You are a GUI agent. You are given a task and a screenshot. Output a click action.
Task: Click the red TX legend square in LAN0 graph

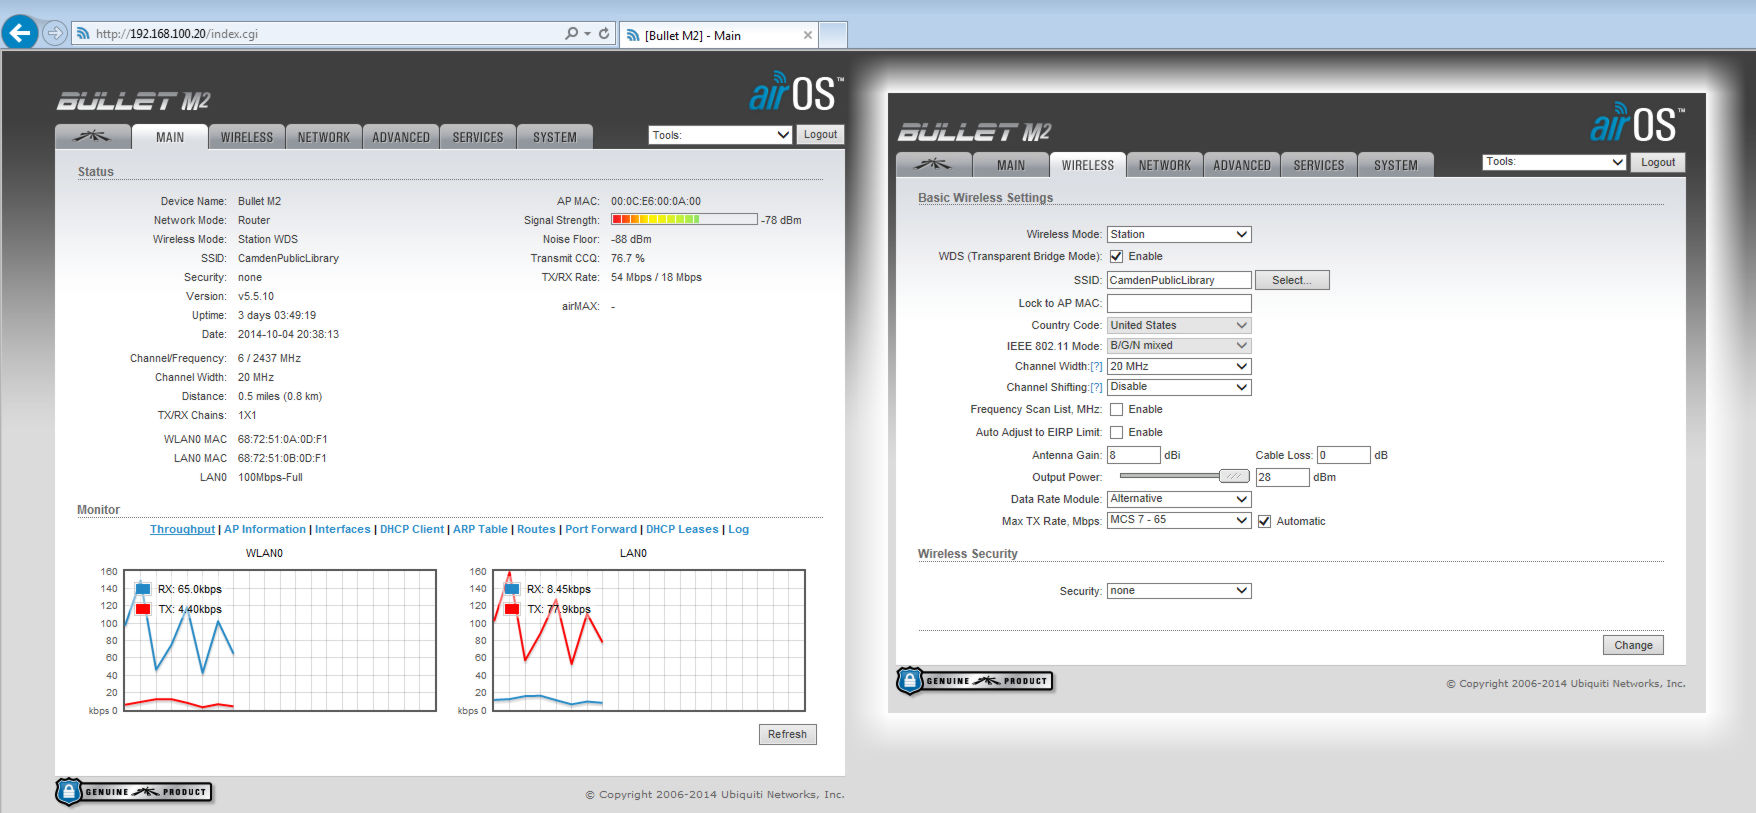click(512, 609)
